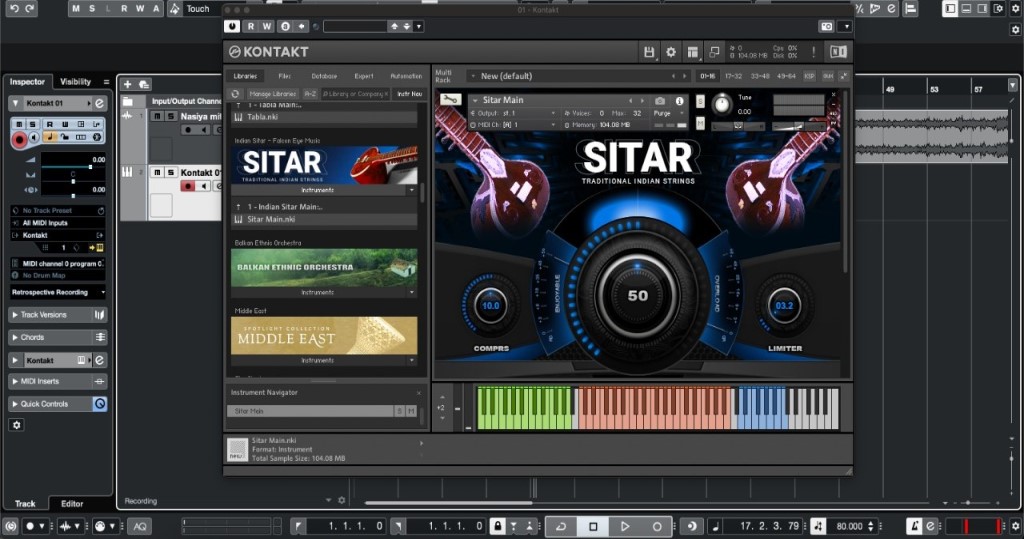
Task: Solo the Sitar Main instrument S button
Action: (x=700, y=101)
